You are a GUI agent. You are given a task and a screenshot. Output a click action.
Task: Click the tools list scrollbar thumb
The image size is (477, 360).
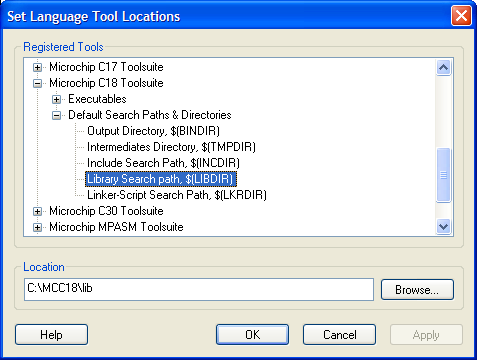[x=443, y=175]
